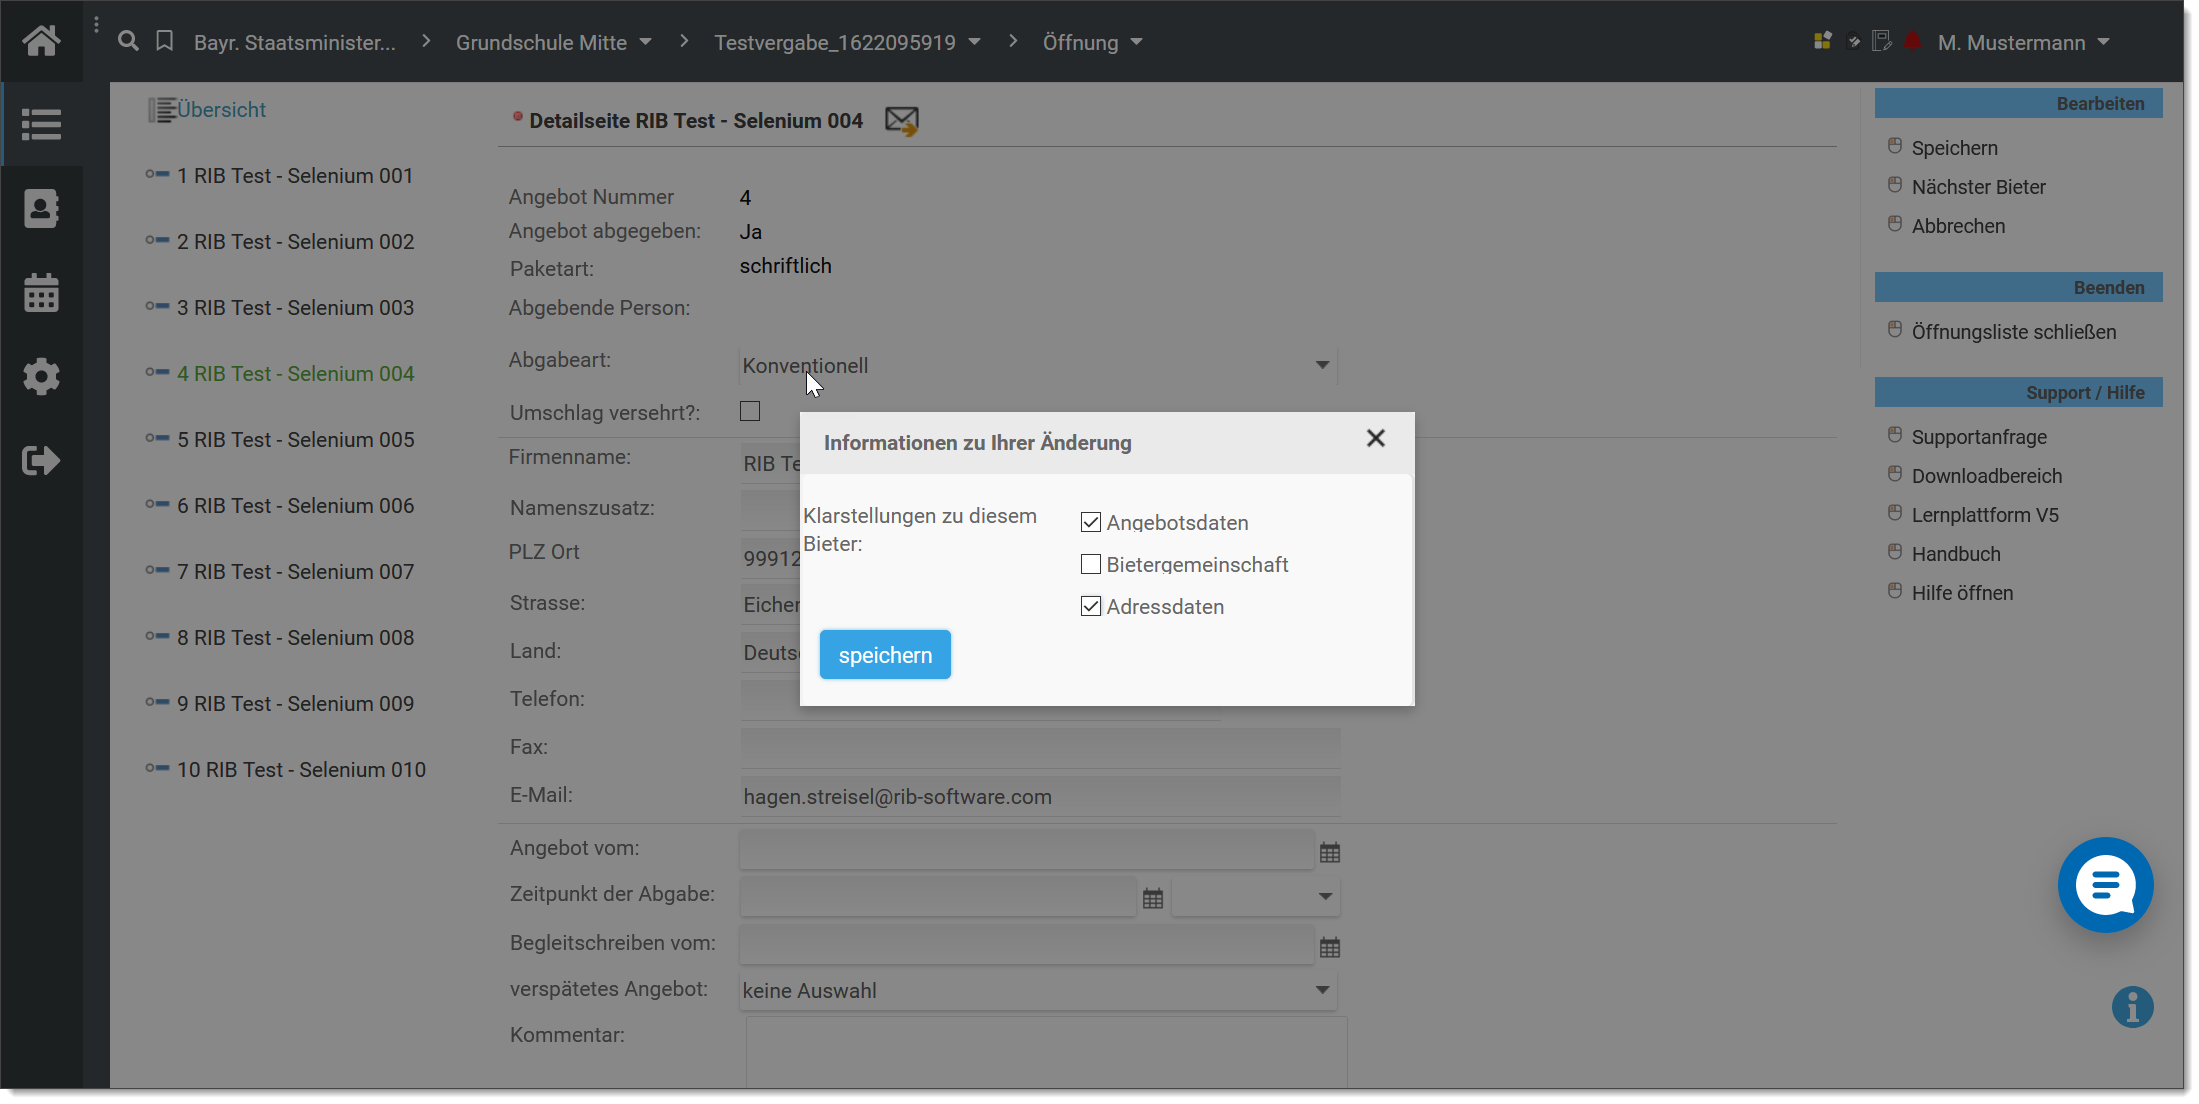Click Öffnungsliste schließen
2199x1104 pixels.
coord(2013,332)
